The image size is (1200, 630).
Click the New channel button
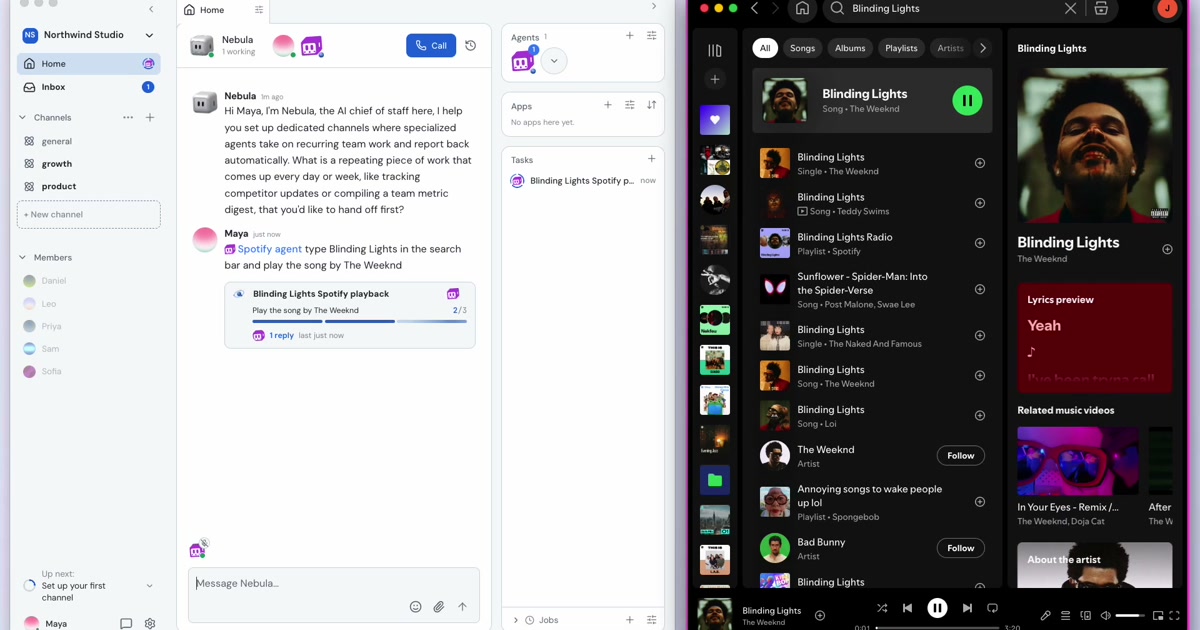[88, 214]
